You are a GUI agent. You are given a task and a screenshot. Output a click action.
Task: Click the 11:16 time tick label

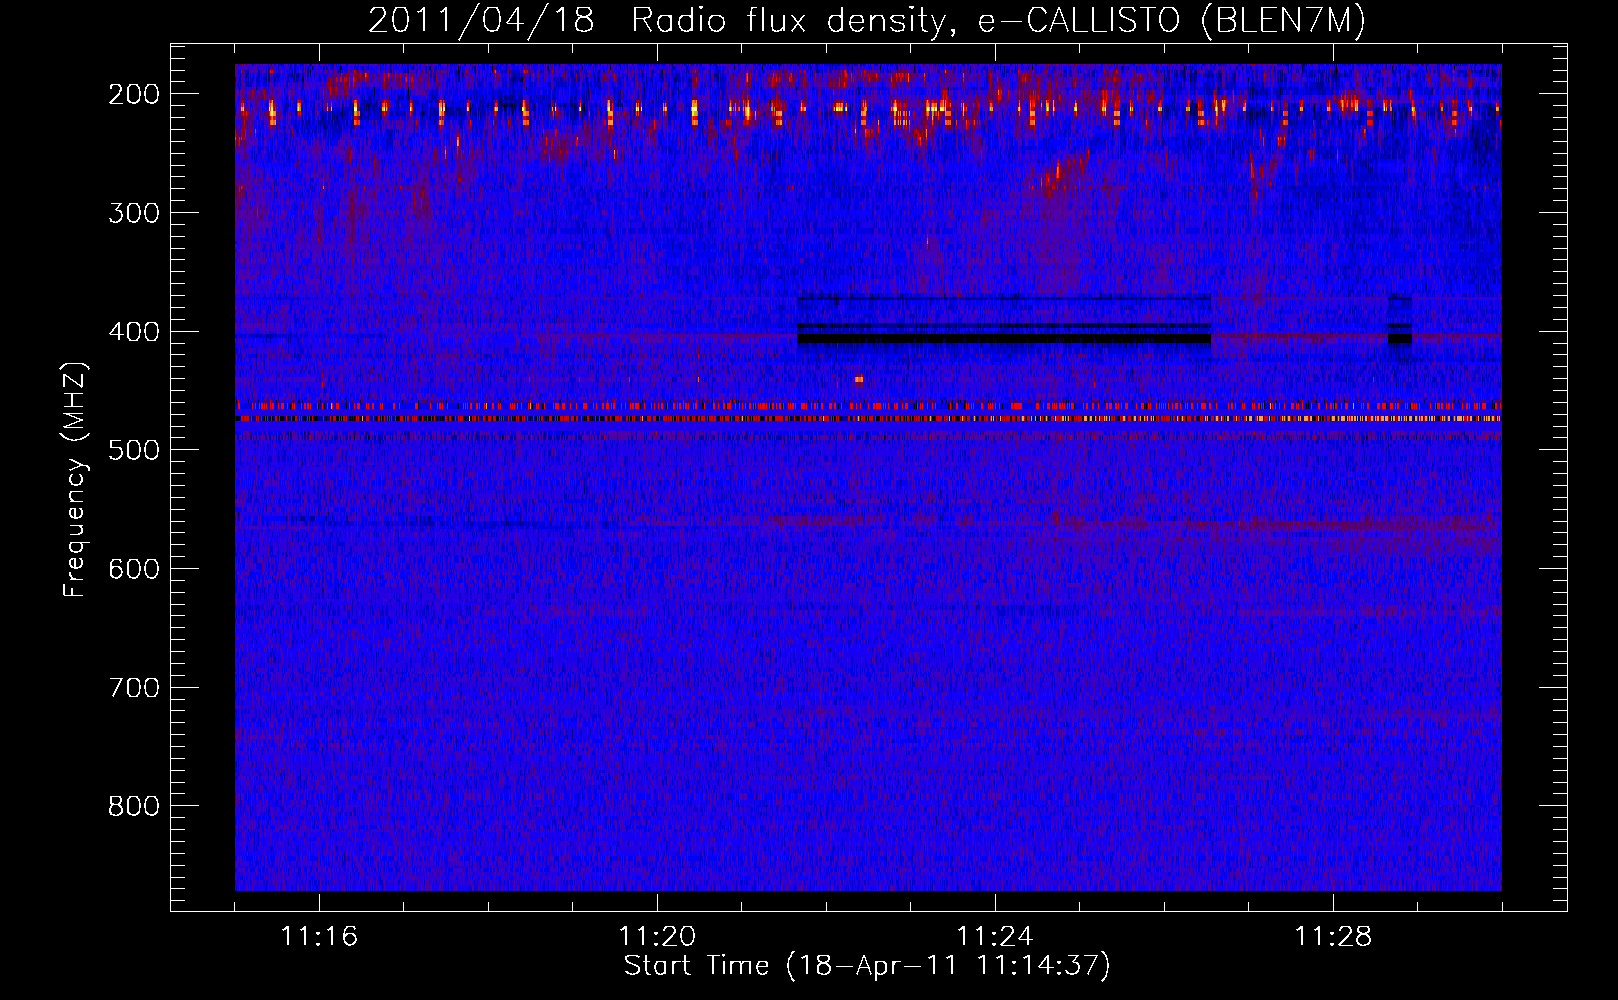(x=319, y=936)
